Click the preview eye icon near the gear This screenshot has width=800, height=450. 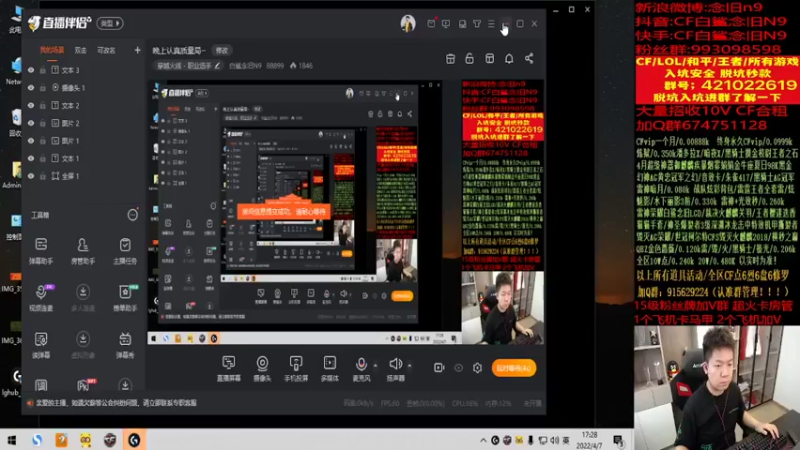[x=458, y=367]
